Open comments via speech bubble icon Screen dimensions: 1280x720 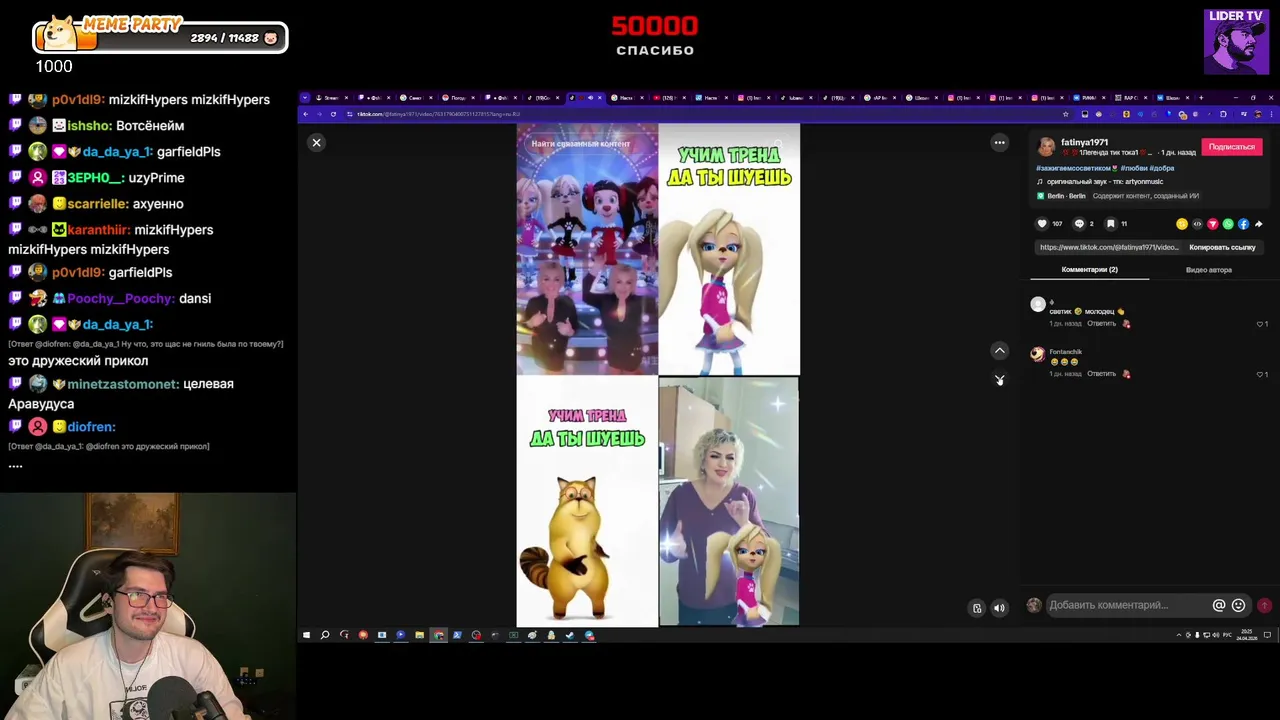[1079, 224]
